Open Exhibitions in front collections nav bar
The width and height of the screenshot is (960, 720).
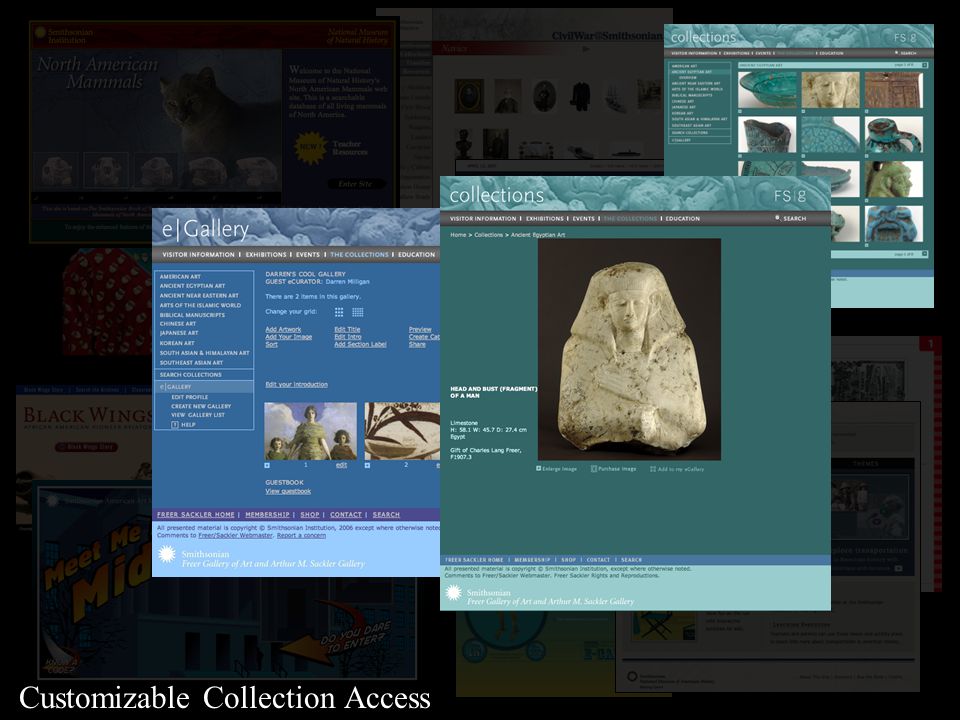[544, 219]
